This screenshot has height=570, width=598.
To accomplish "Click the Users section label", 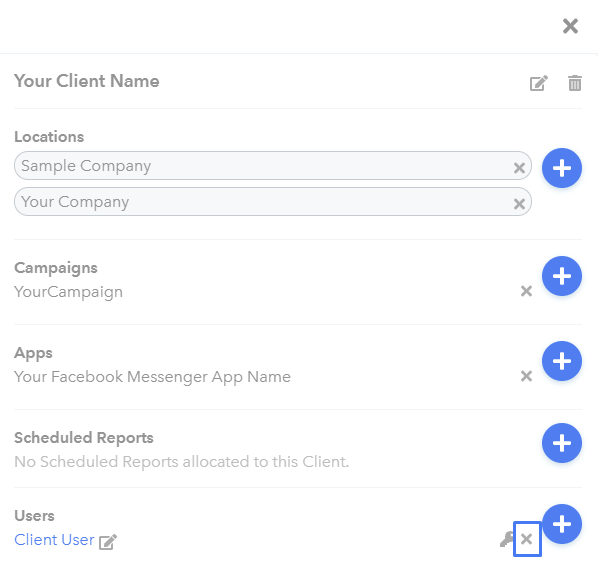I will coord(34,515).
